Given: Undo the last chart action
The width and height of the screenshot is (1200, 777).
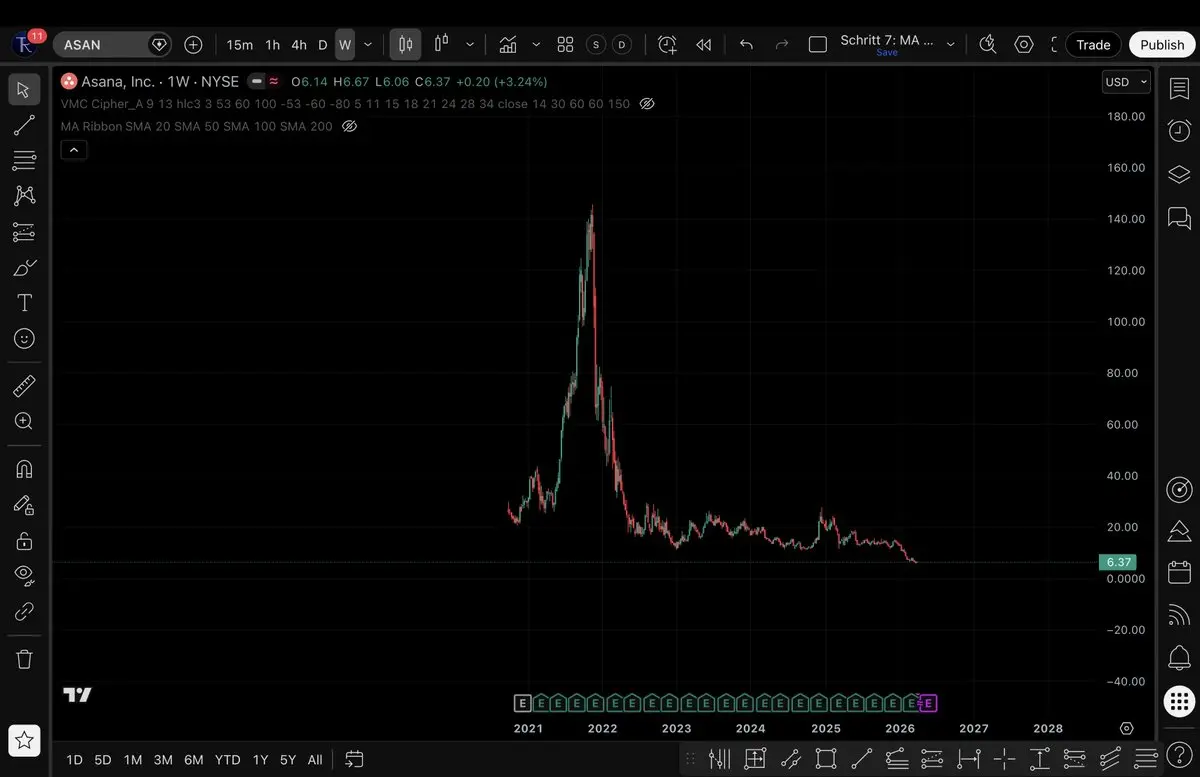Looking at the screenshot, I should pos(746,45).
